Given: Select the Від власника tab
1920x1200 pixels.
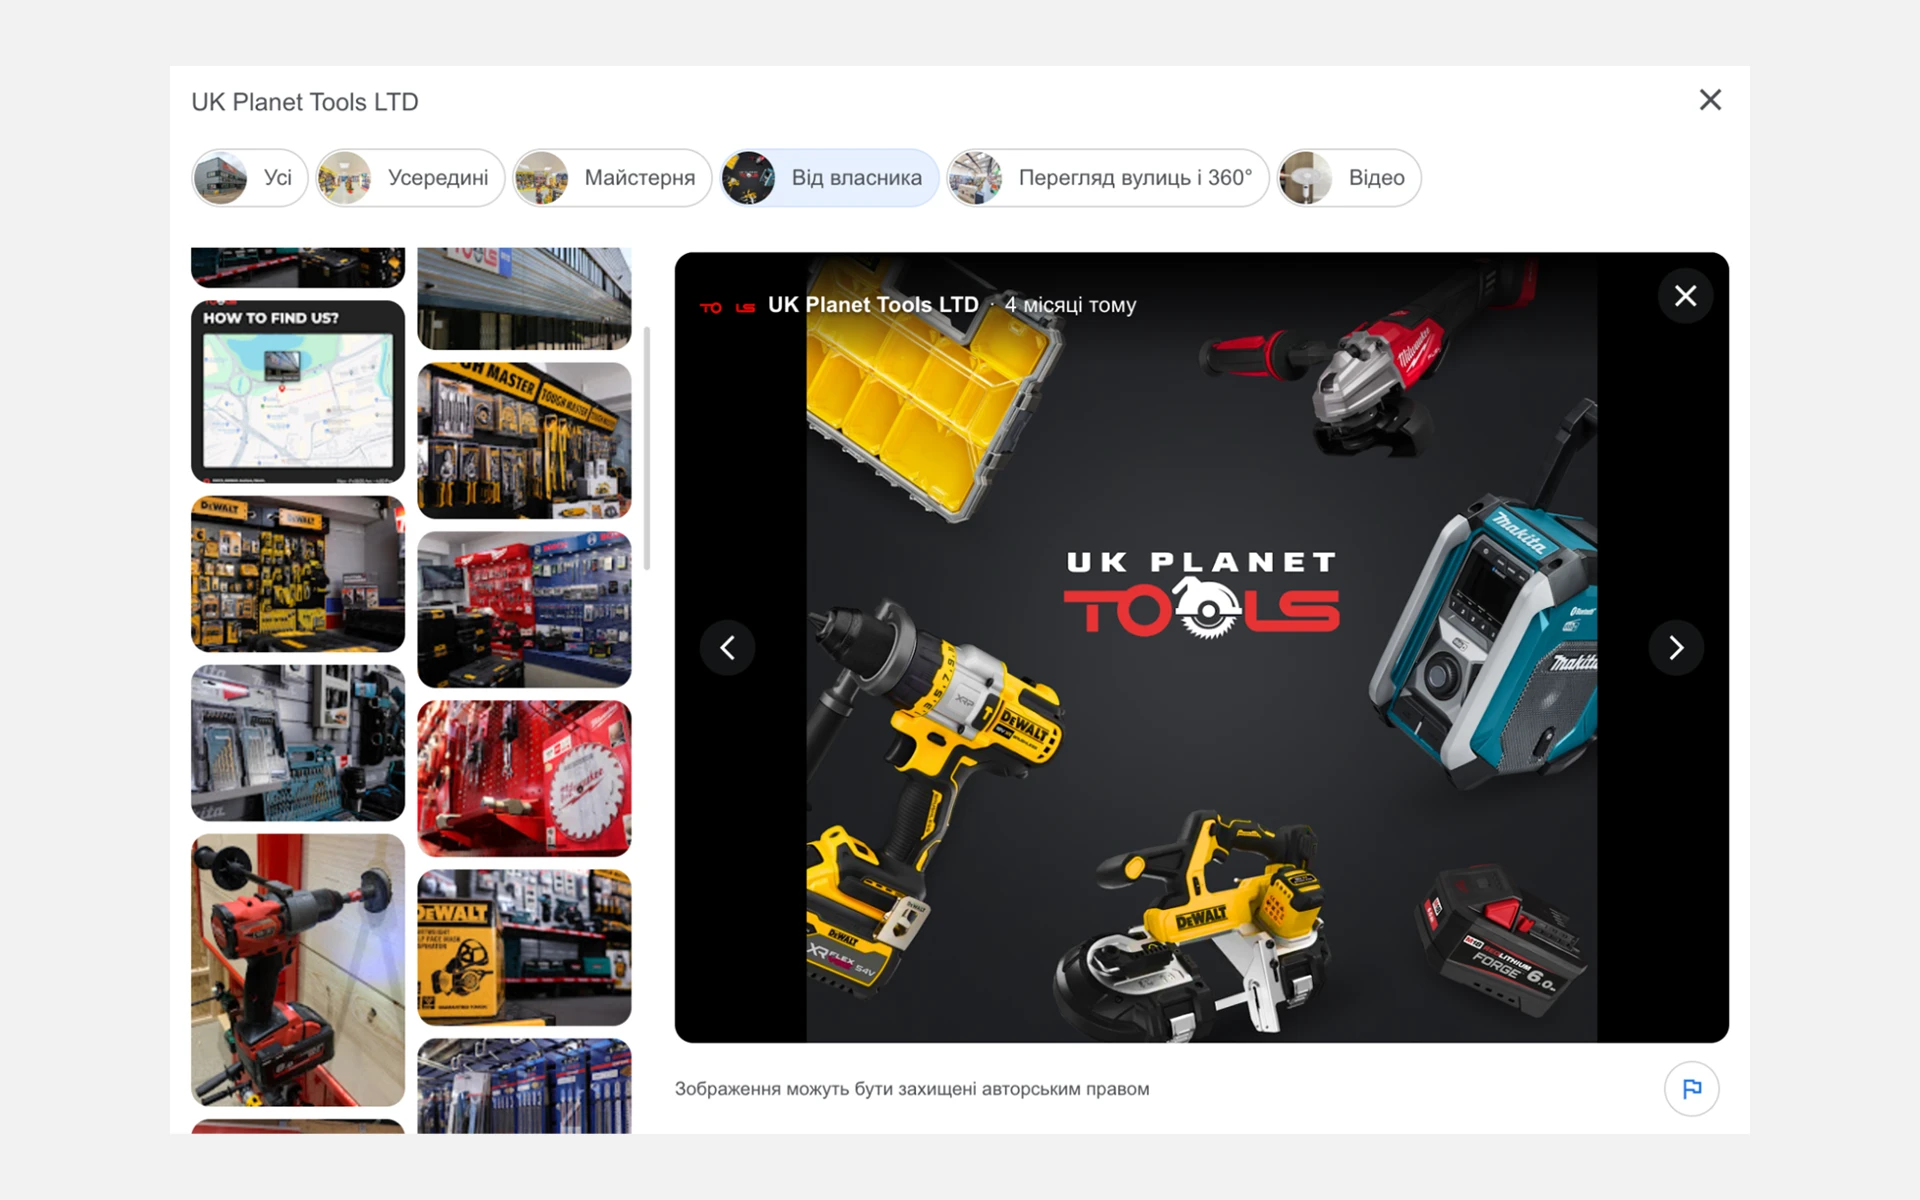Looking at the screenshot, I should [829, 178].
